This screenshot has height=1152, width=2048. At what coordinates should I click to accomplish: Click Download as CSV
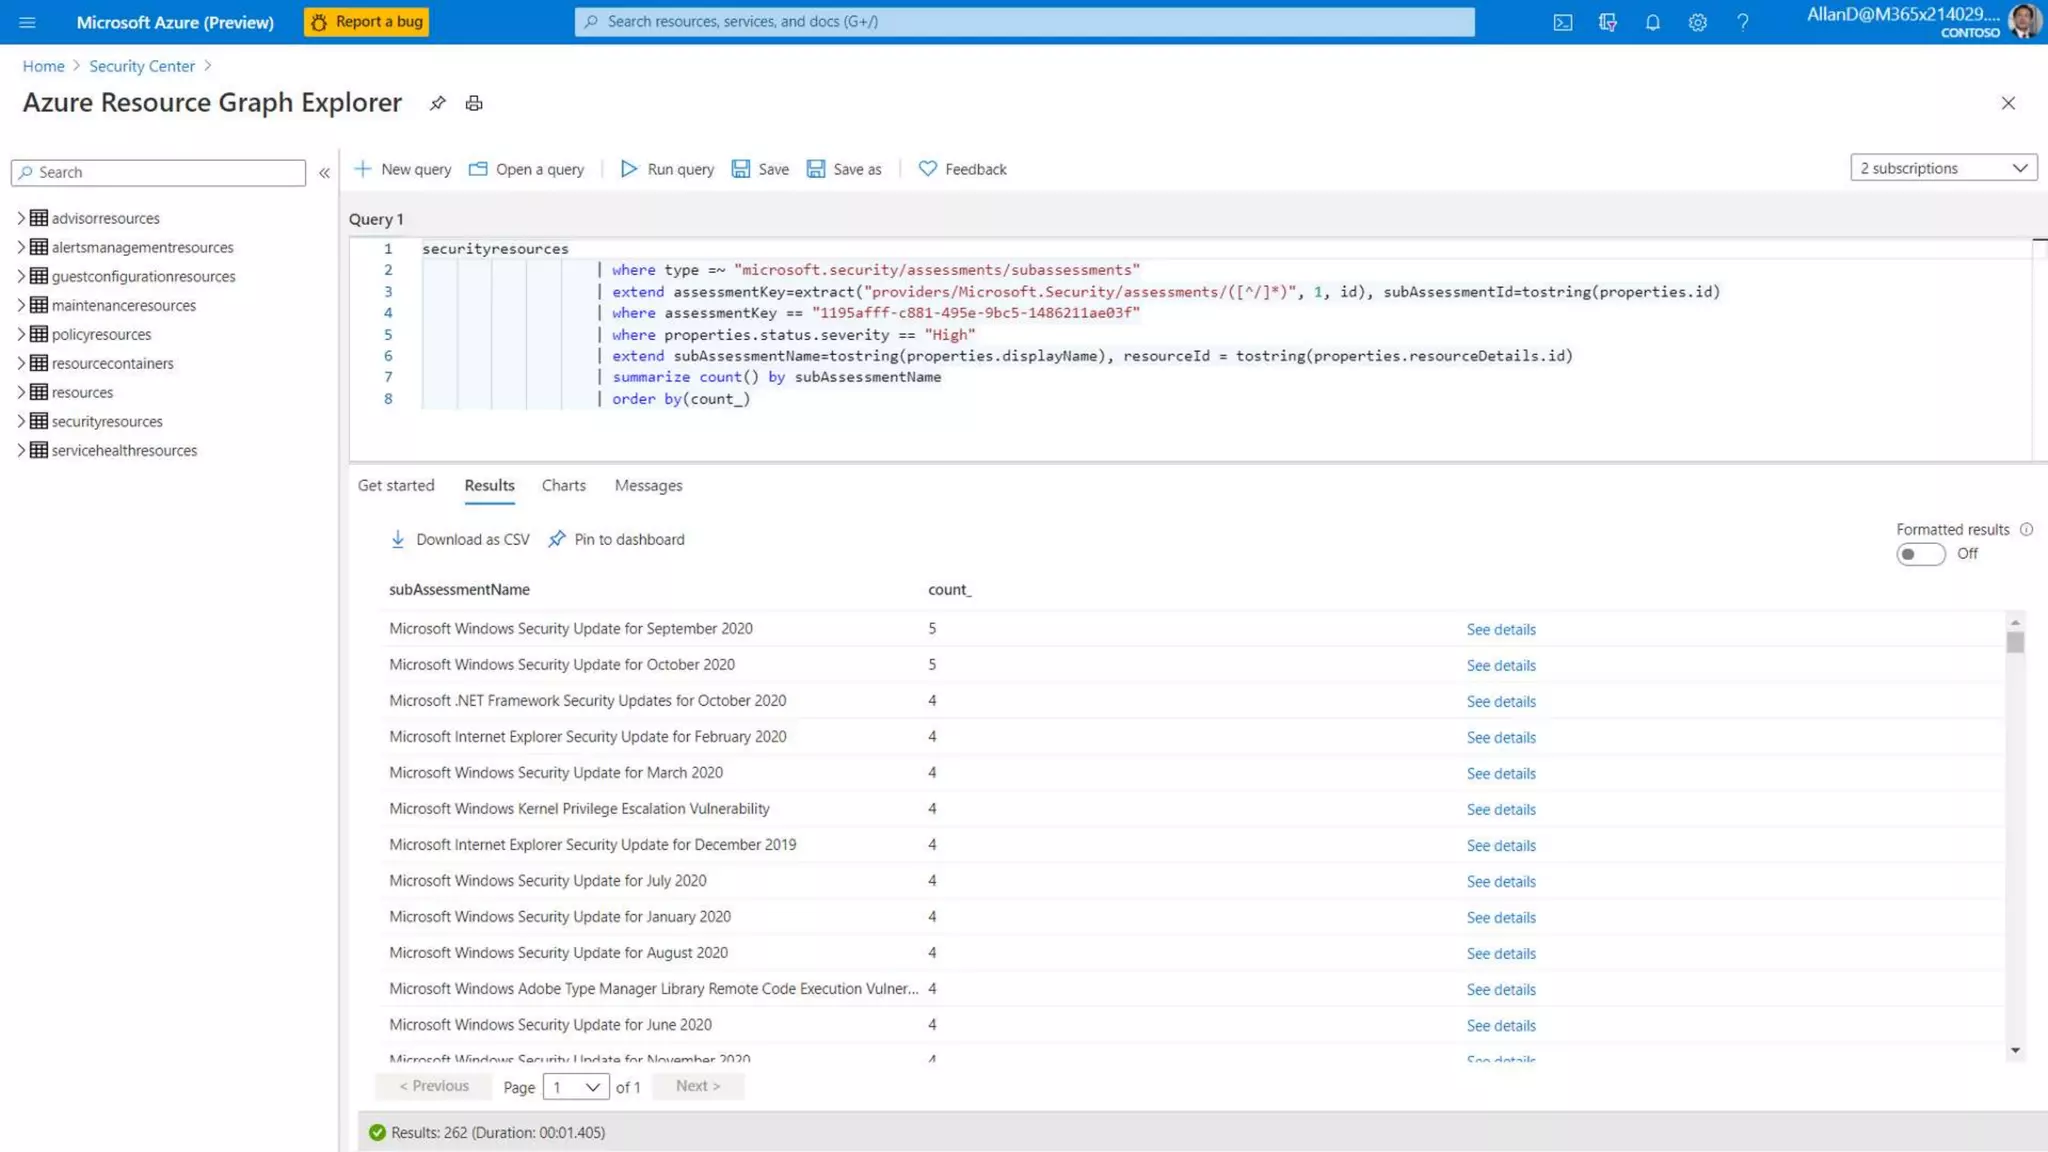click(460, 539)
